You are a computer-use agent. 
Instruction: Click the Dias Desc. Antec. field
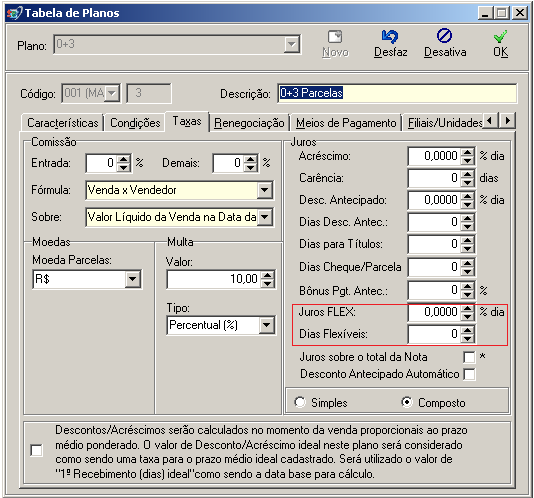(x=435, y=222)
